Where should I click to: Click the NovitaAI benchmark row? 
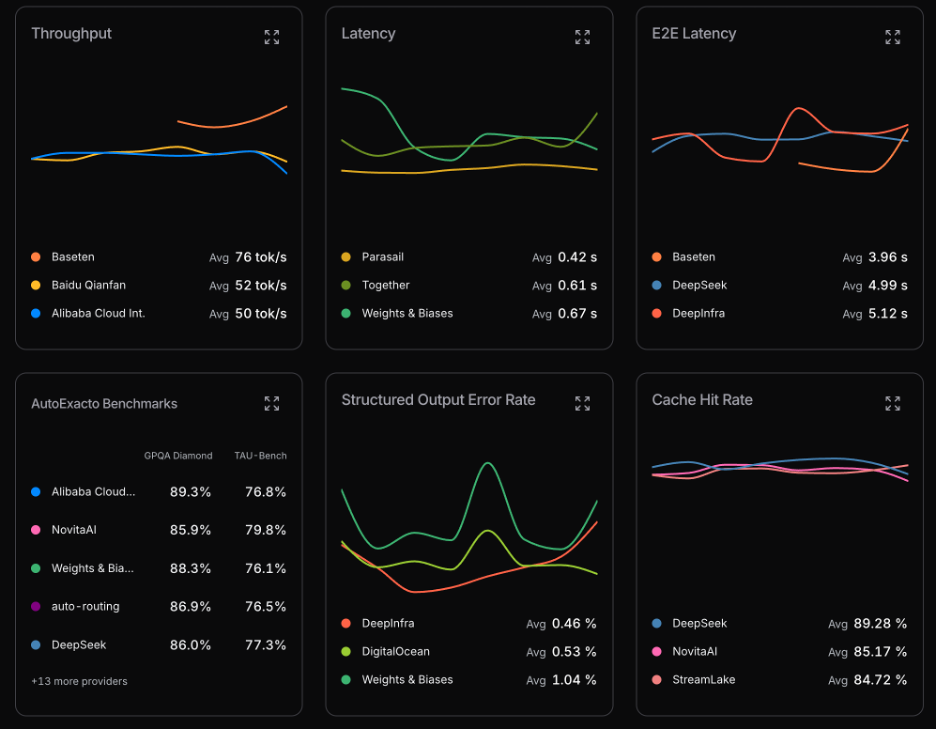pos(159,530)
